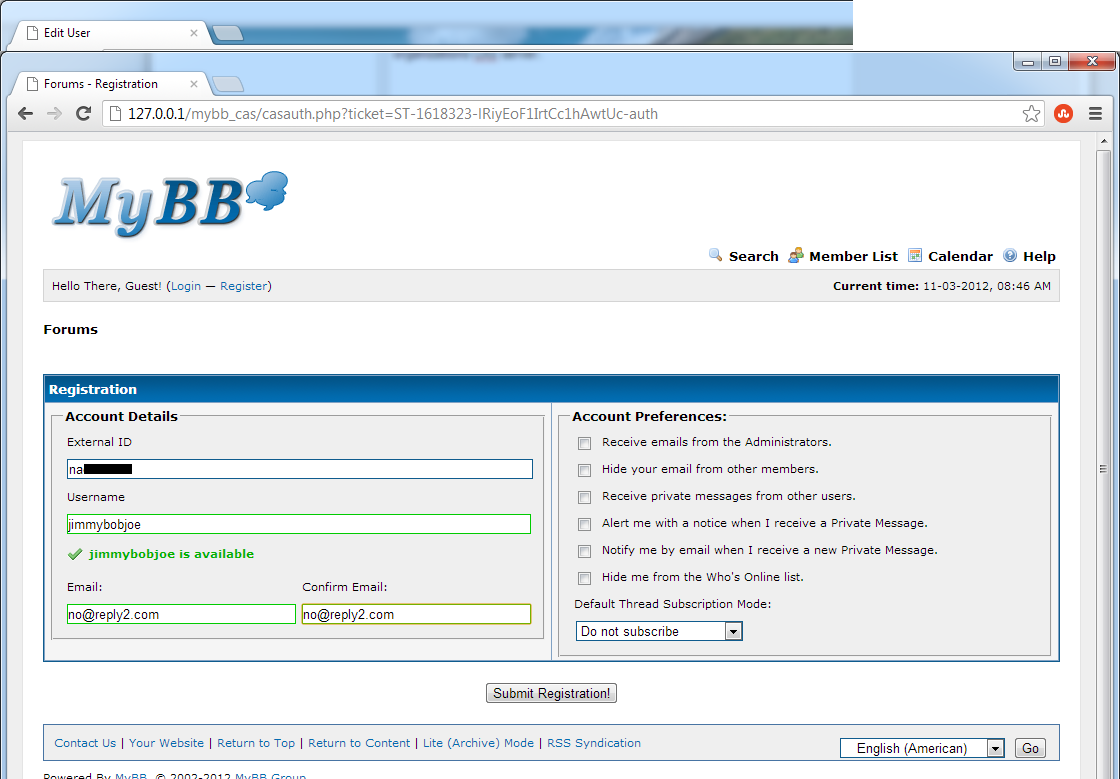Screen dimensions: 1120x779
Task: Open the Chrome menu icon
Action: [1095, 114]
